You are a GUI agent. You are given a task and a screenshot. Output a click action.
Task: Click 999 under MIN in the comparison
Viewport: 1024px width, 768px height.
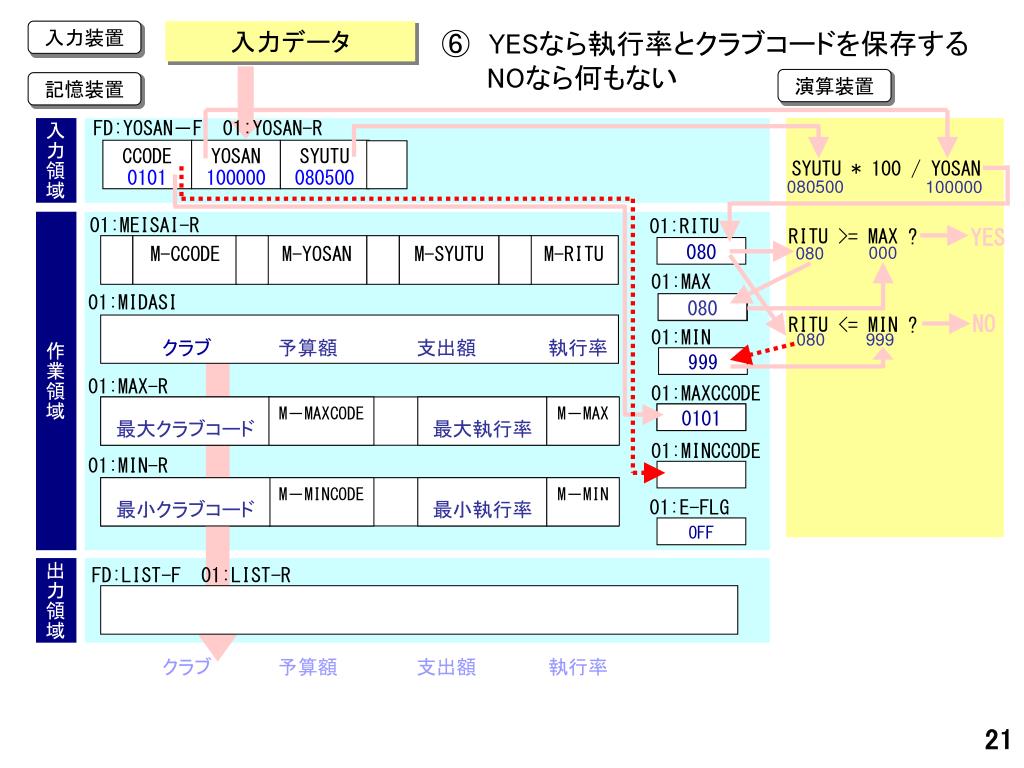pyautogui.click(x=880, y=340)
